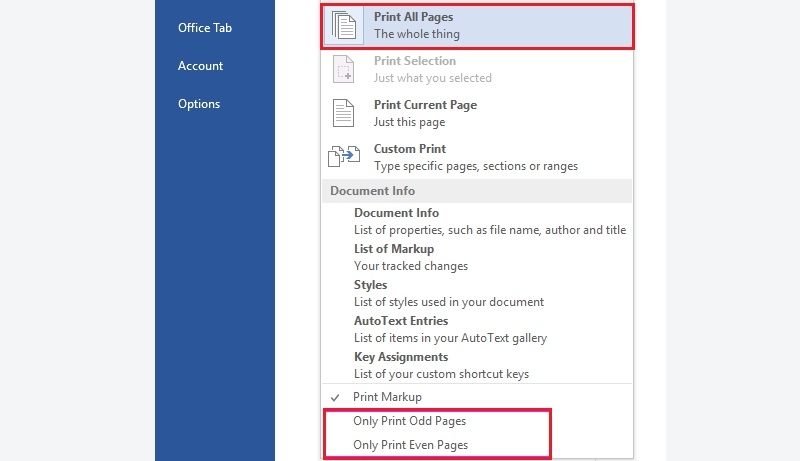This screenshot has width=800, height=461.
Task: Click the Print Selection greyed-out entry text
Action: click(433, 69)
